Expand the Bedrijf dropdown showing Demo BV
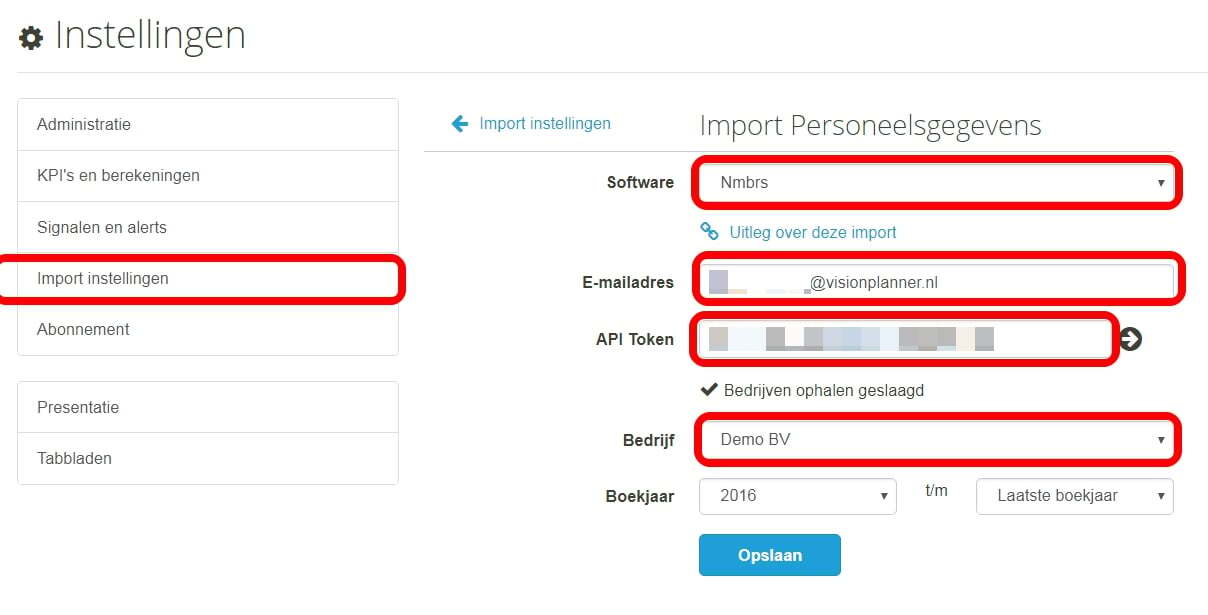This screenshot has height=615, width=1208. [936, 439]
